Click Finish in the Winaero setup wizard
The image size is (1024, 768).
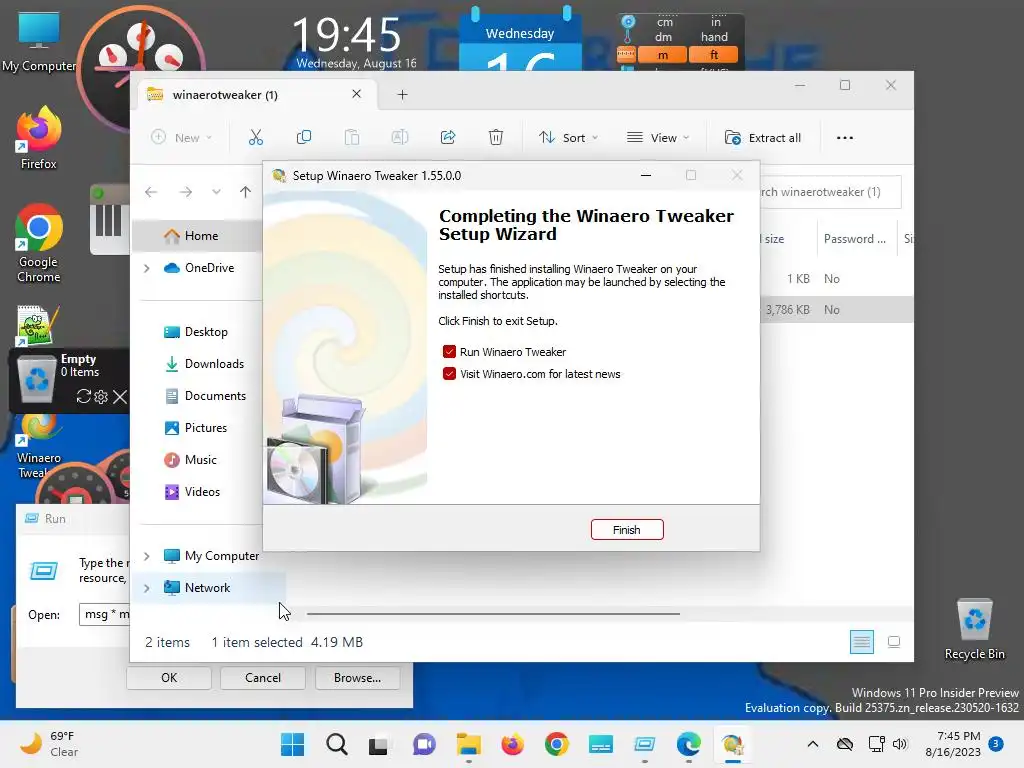point(627,530)
